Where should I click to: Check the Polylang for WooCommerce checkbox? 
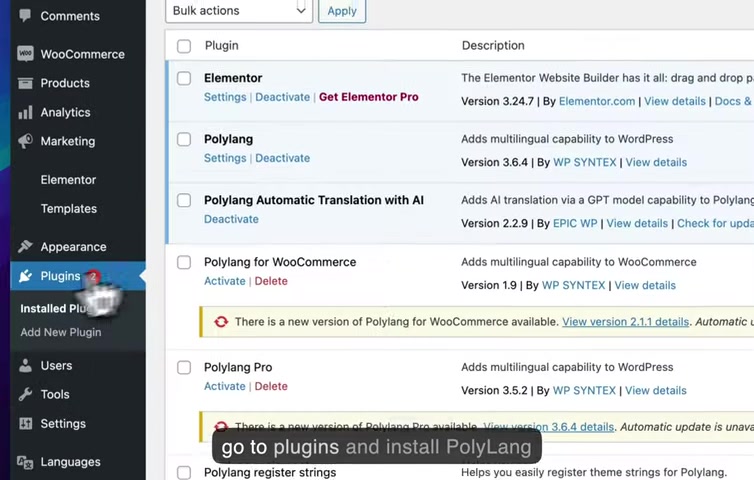(x=184, y=262)
